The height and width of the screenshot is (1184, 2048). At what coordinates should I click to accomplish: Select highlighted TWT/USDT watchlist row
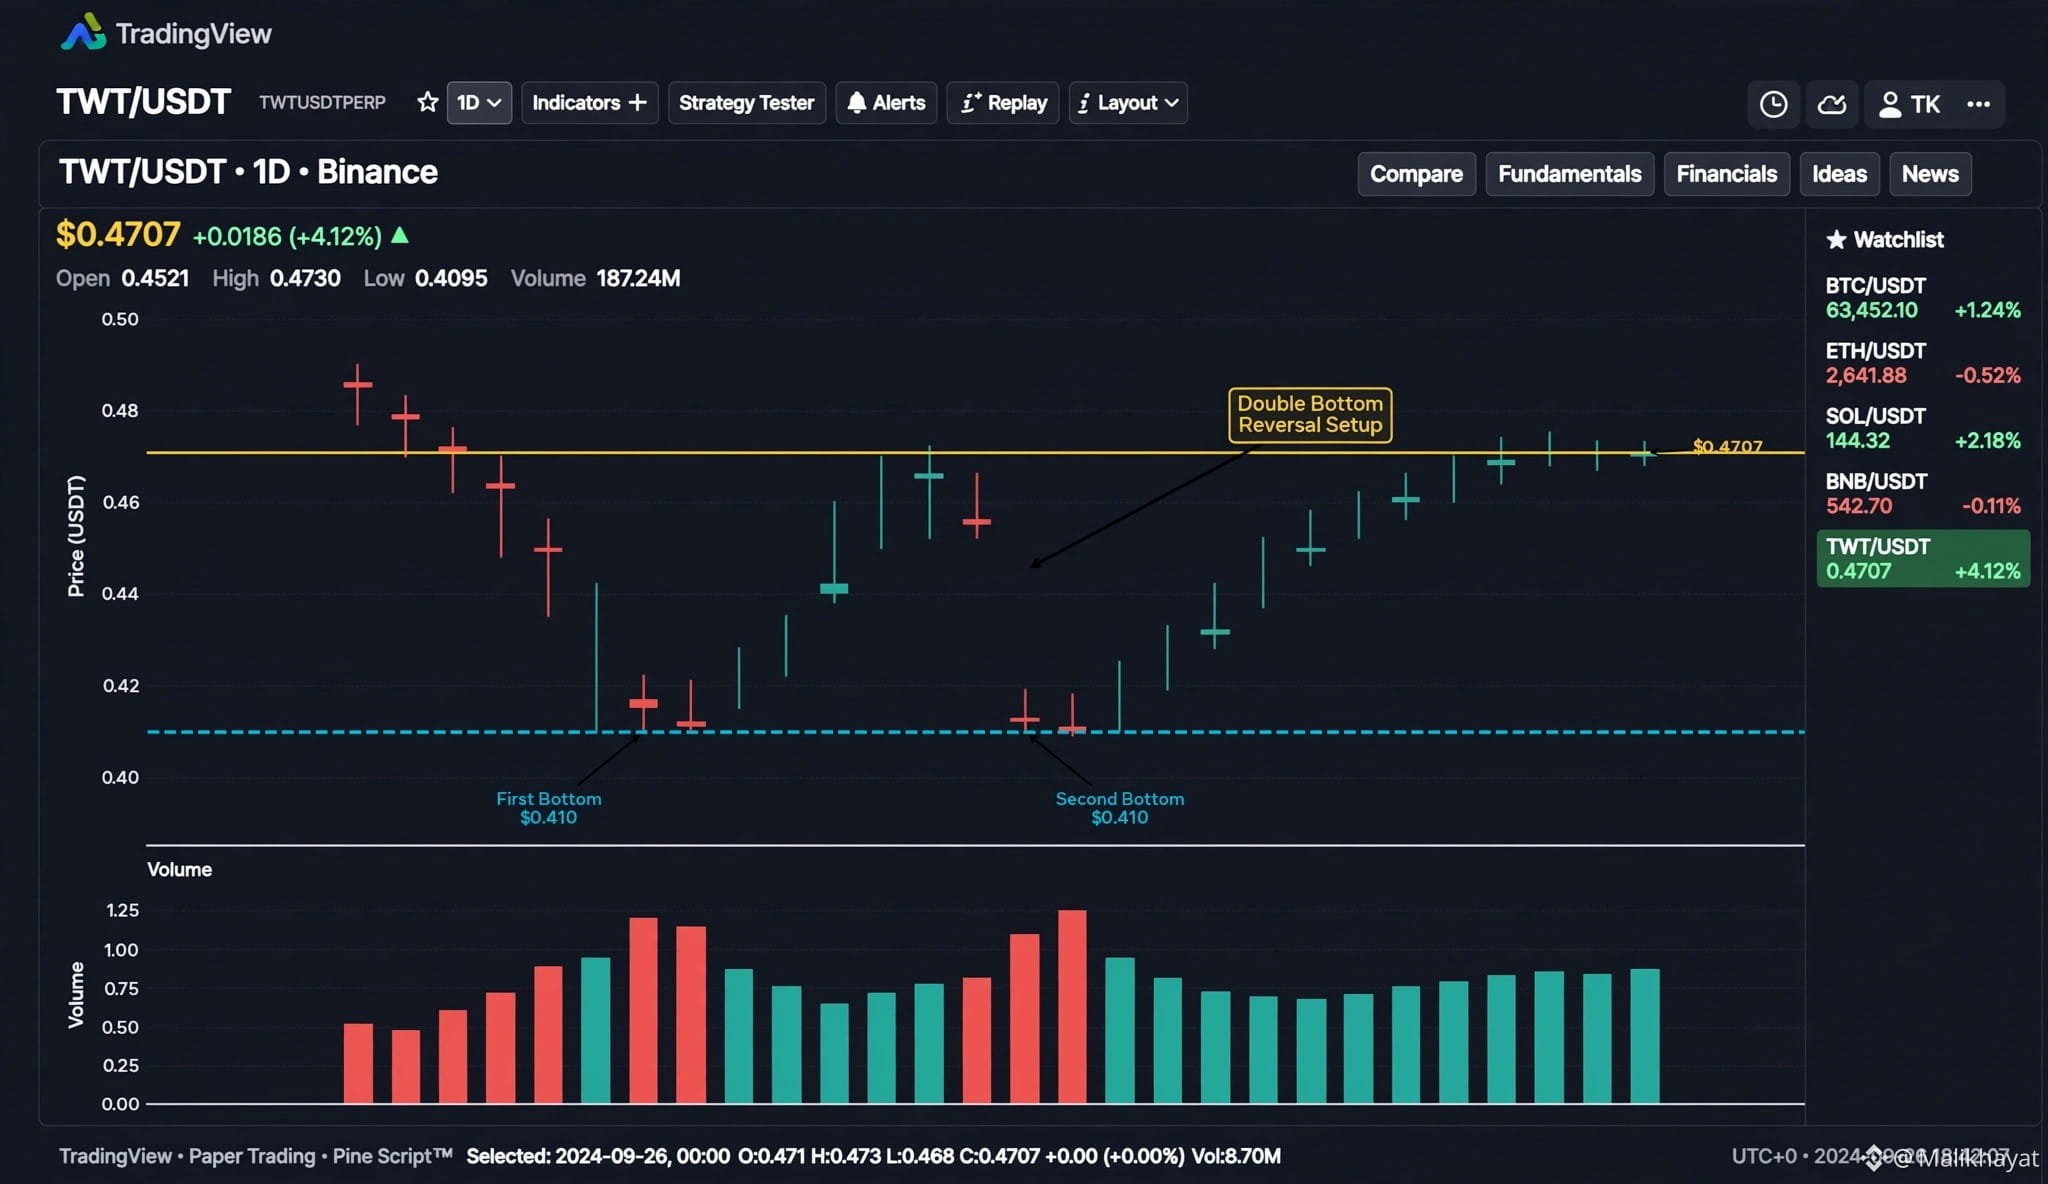click(x=1923, y=558)
